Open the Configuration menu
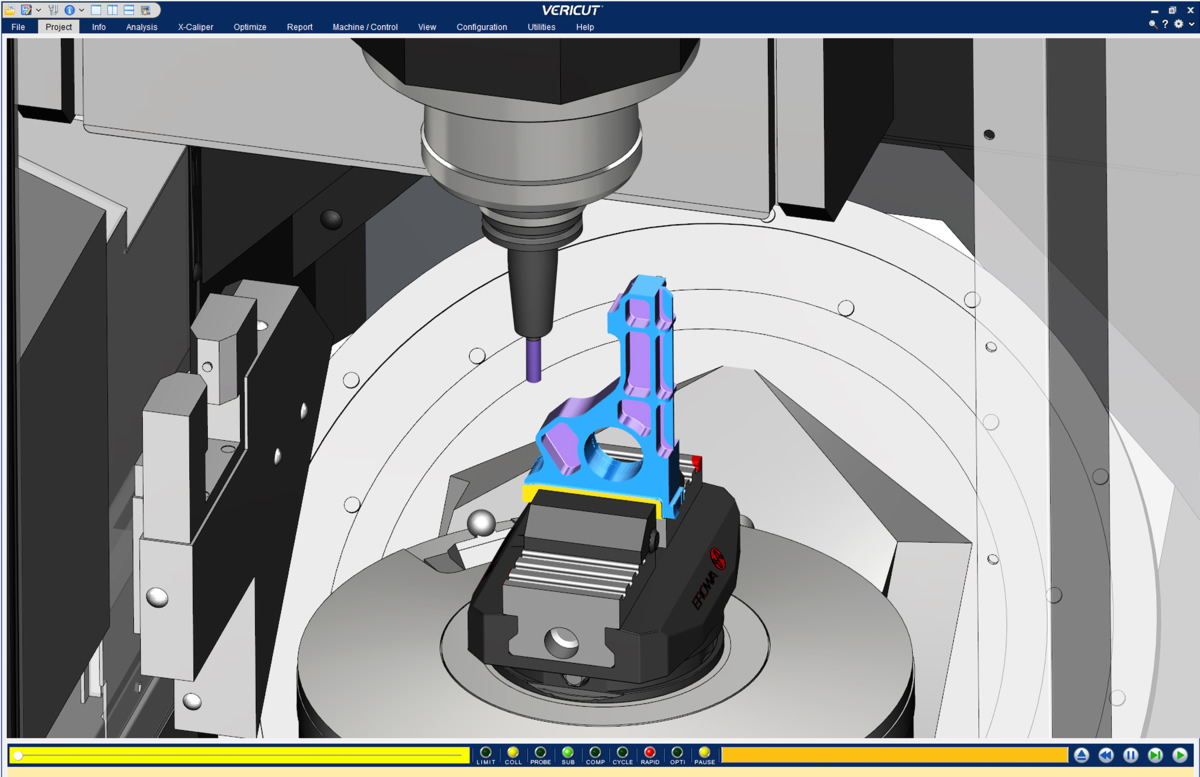The height and width of the screenshot is (777, 1200). point(482,27)
